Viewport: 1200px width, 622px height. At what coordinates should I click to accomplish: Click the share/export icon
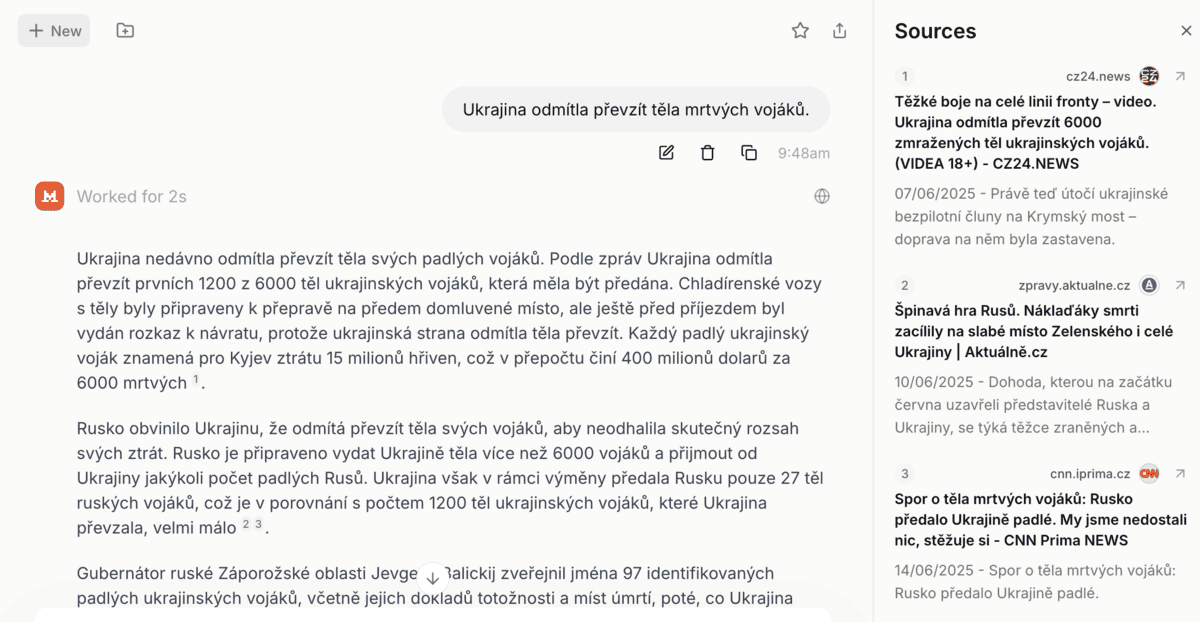[840, 31]
